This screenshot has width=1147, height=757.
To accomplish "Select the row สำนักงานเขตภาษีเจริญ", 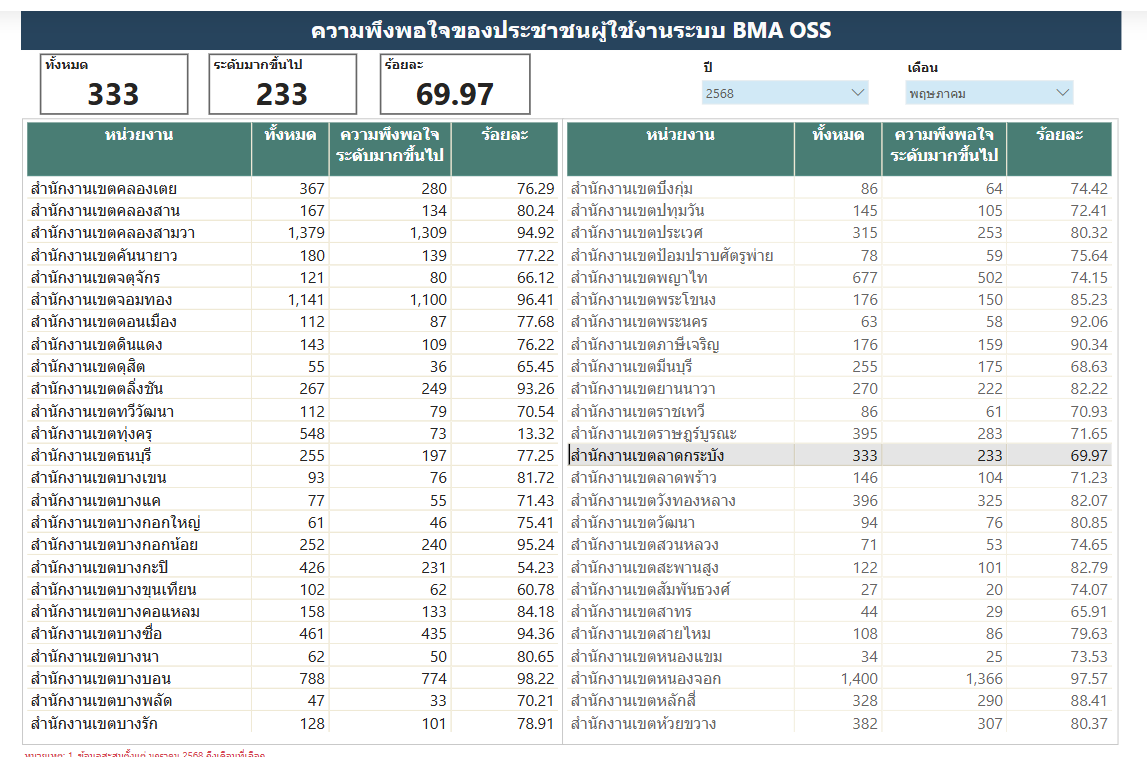I will [x=840, y=344].
